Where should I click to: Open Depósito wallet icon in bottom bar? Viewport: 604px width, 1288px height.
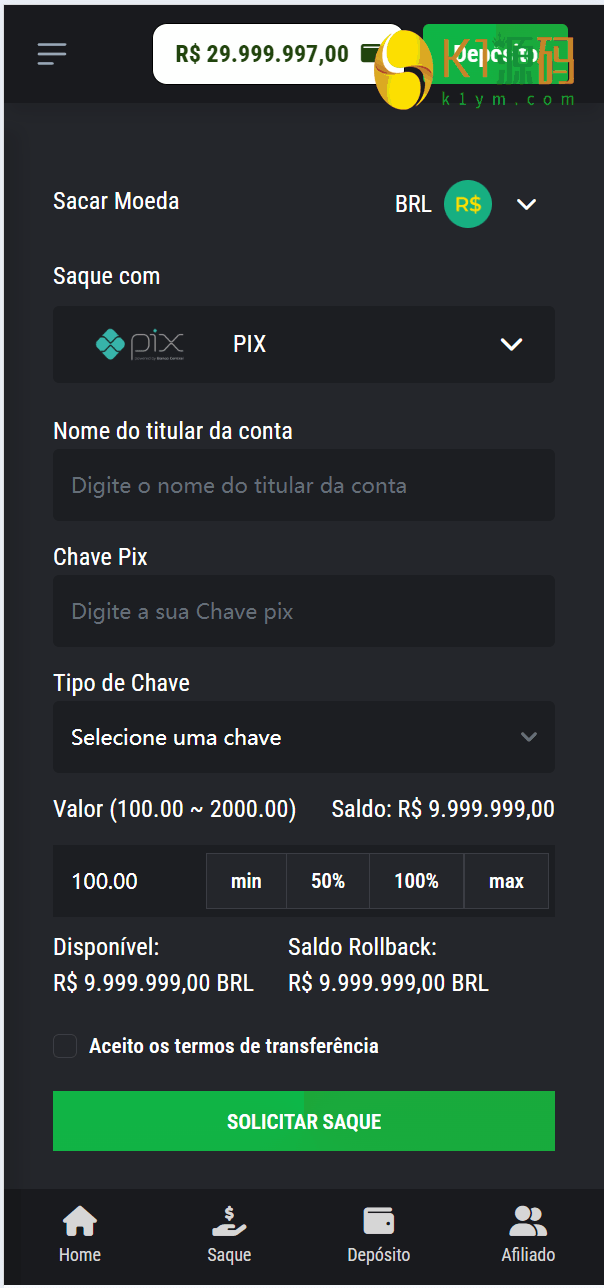[378, 1222]
